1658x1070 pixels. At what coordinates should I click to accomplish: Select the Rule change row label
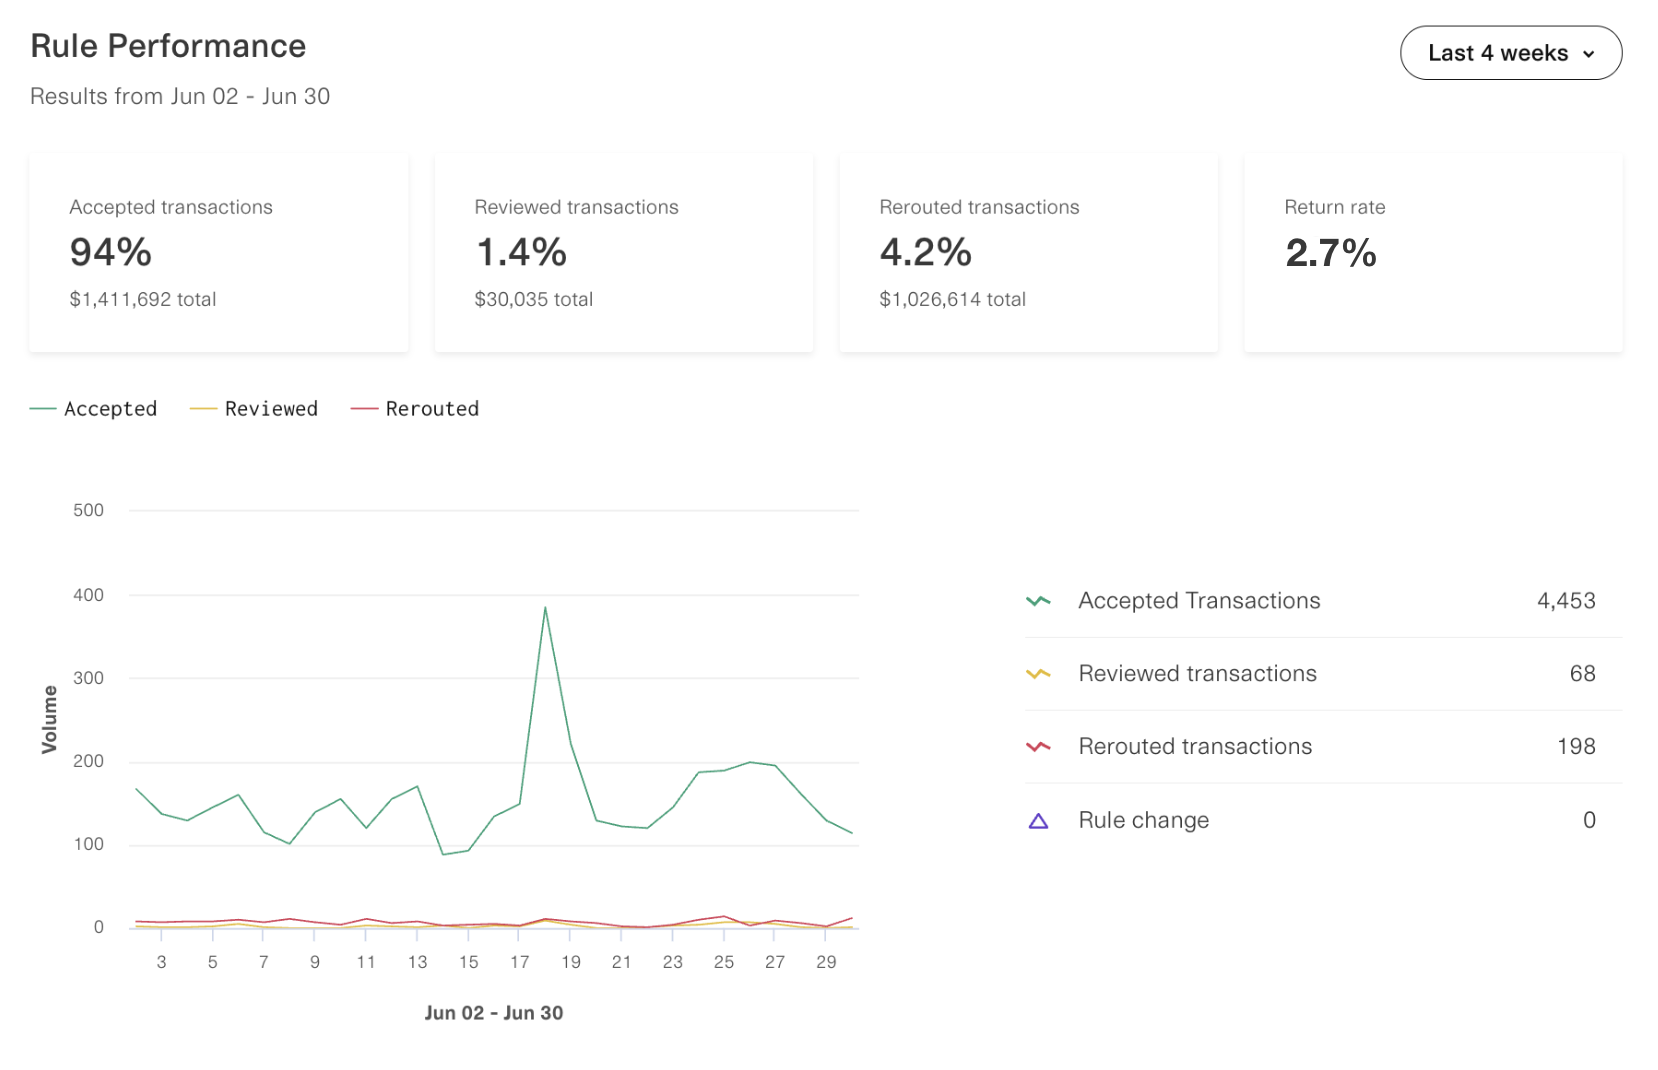click(1143, 820)
